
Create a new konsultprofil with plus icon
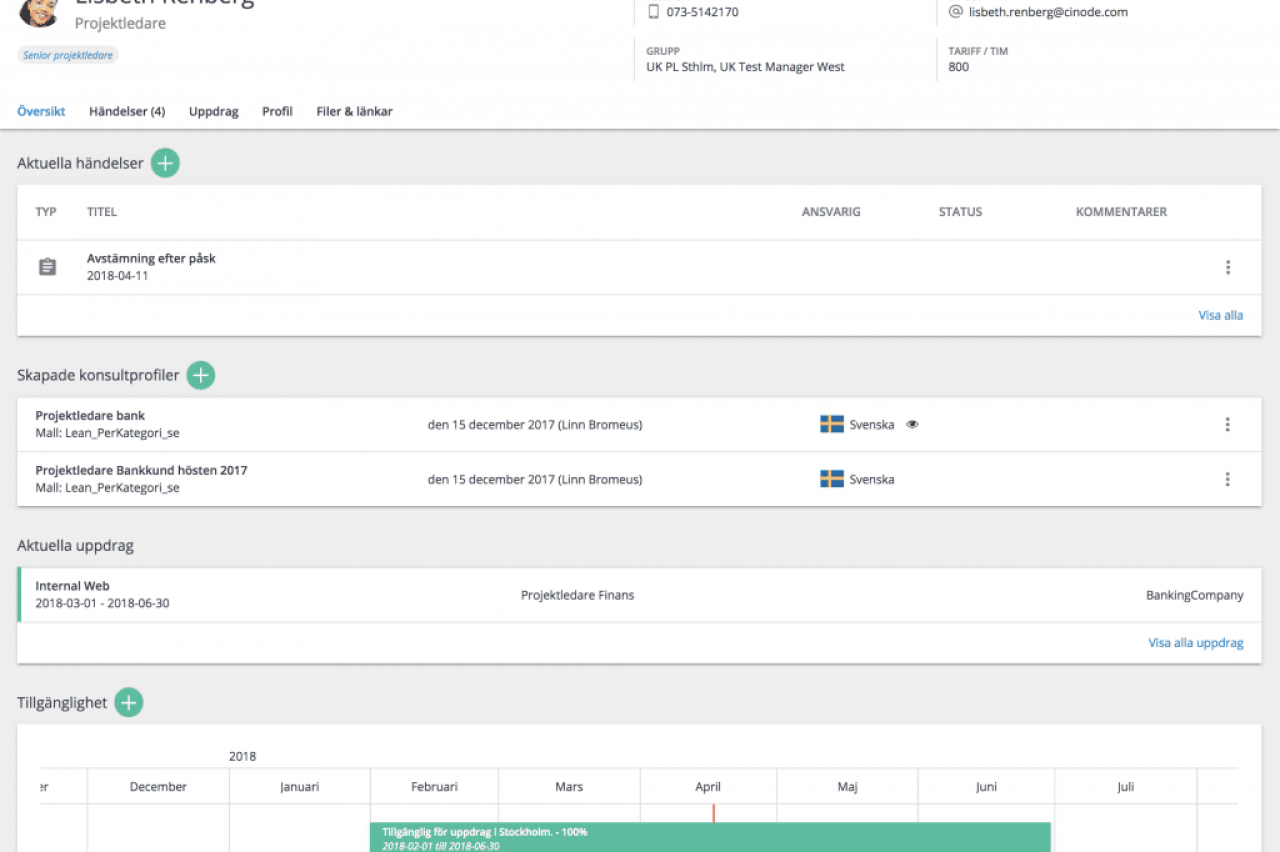[201, 375]
